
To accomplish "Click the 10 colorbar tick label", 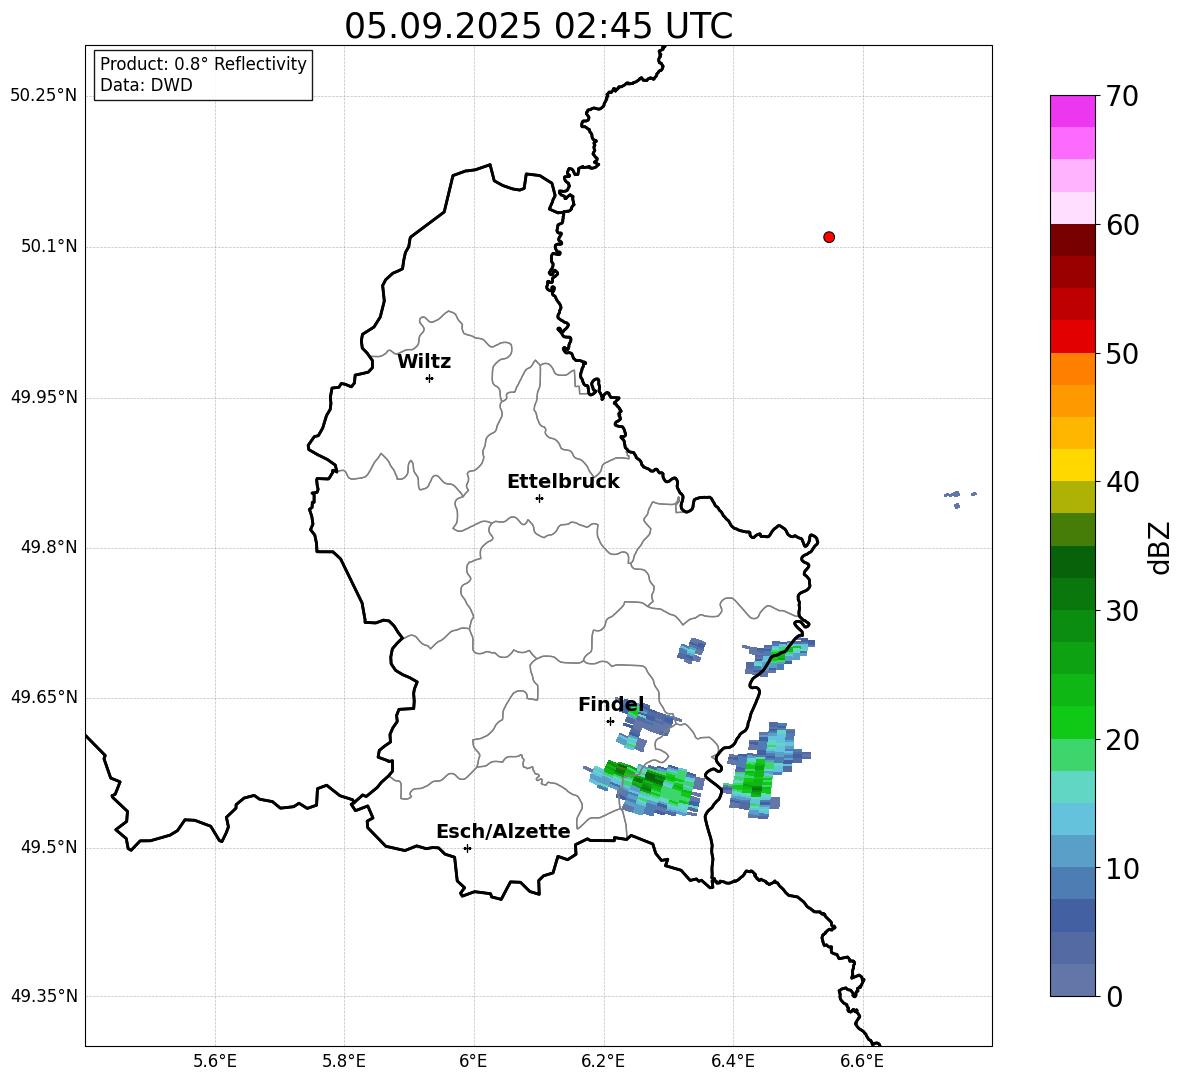I will pos(1122,869).
